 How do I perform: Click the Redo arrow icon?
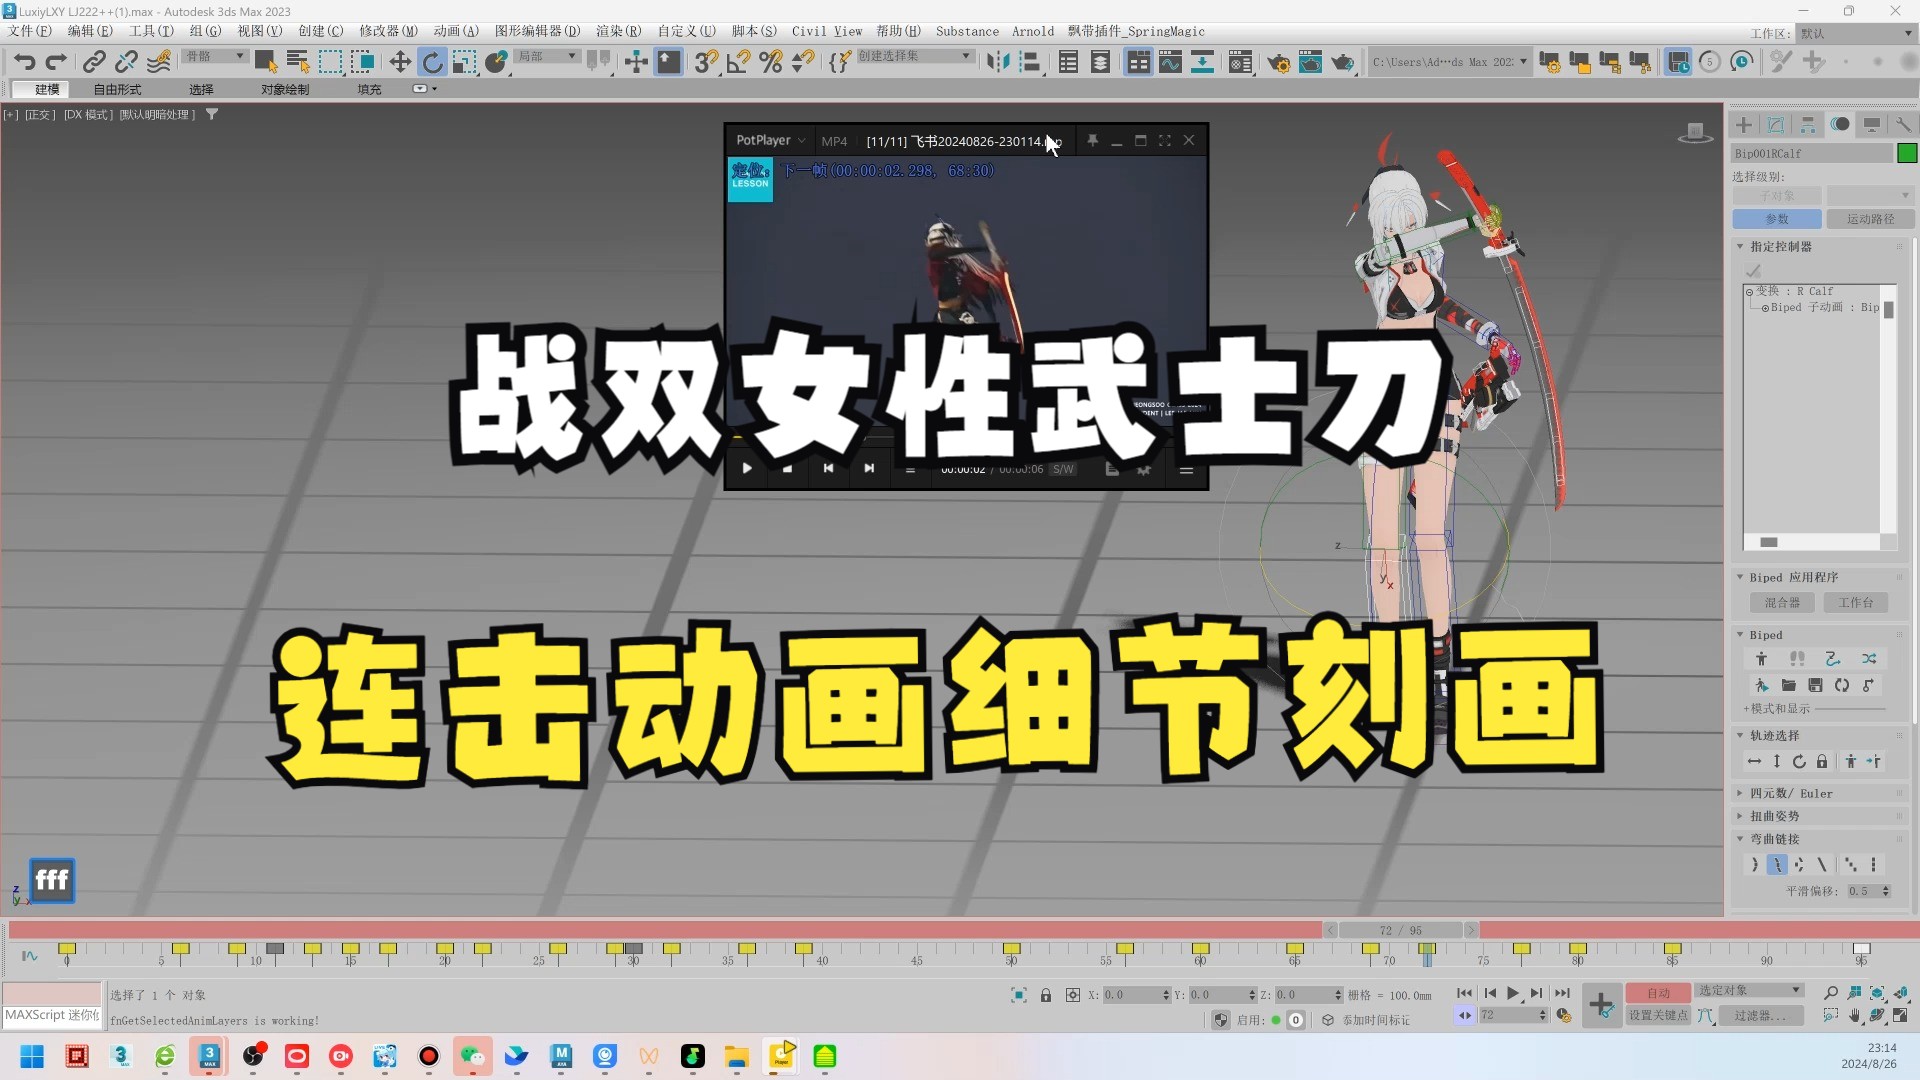coord(57,62)
